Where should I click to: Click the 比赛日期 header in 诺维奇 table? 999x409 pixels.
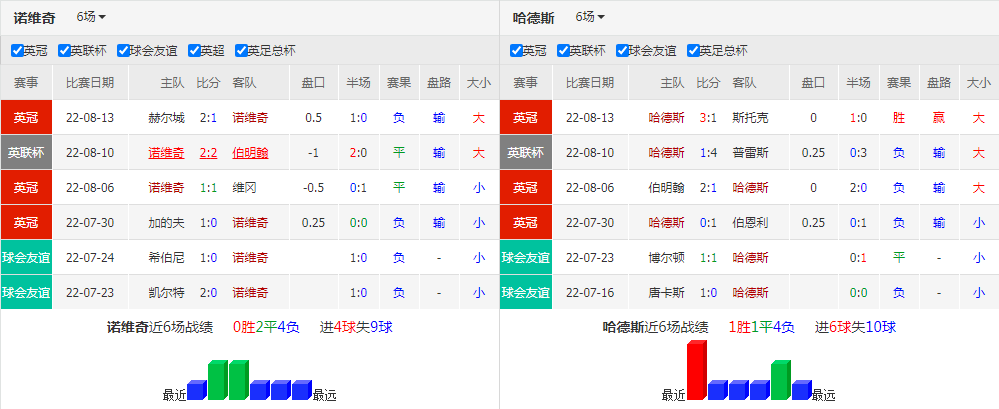click(x=90, y=82)
